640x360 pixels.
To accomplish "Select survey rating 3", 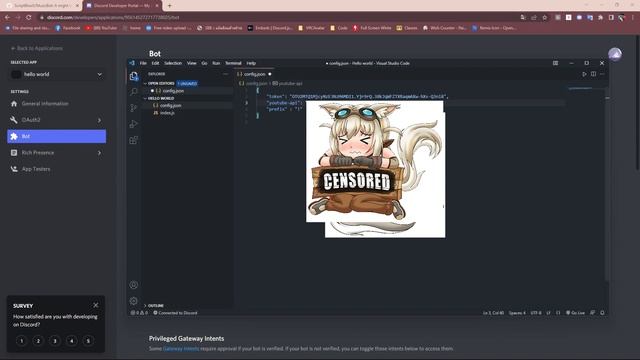I will point(55,341).
